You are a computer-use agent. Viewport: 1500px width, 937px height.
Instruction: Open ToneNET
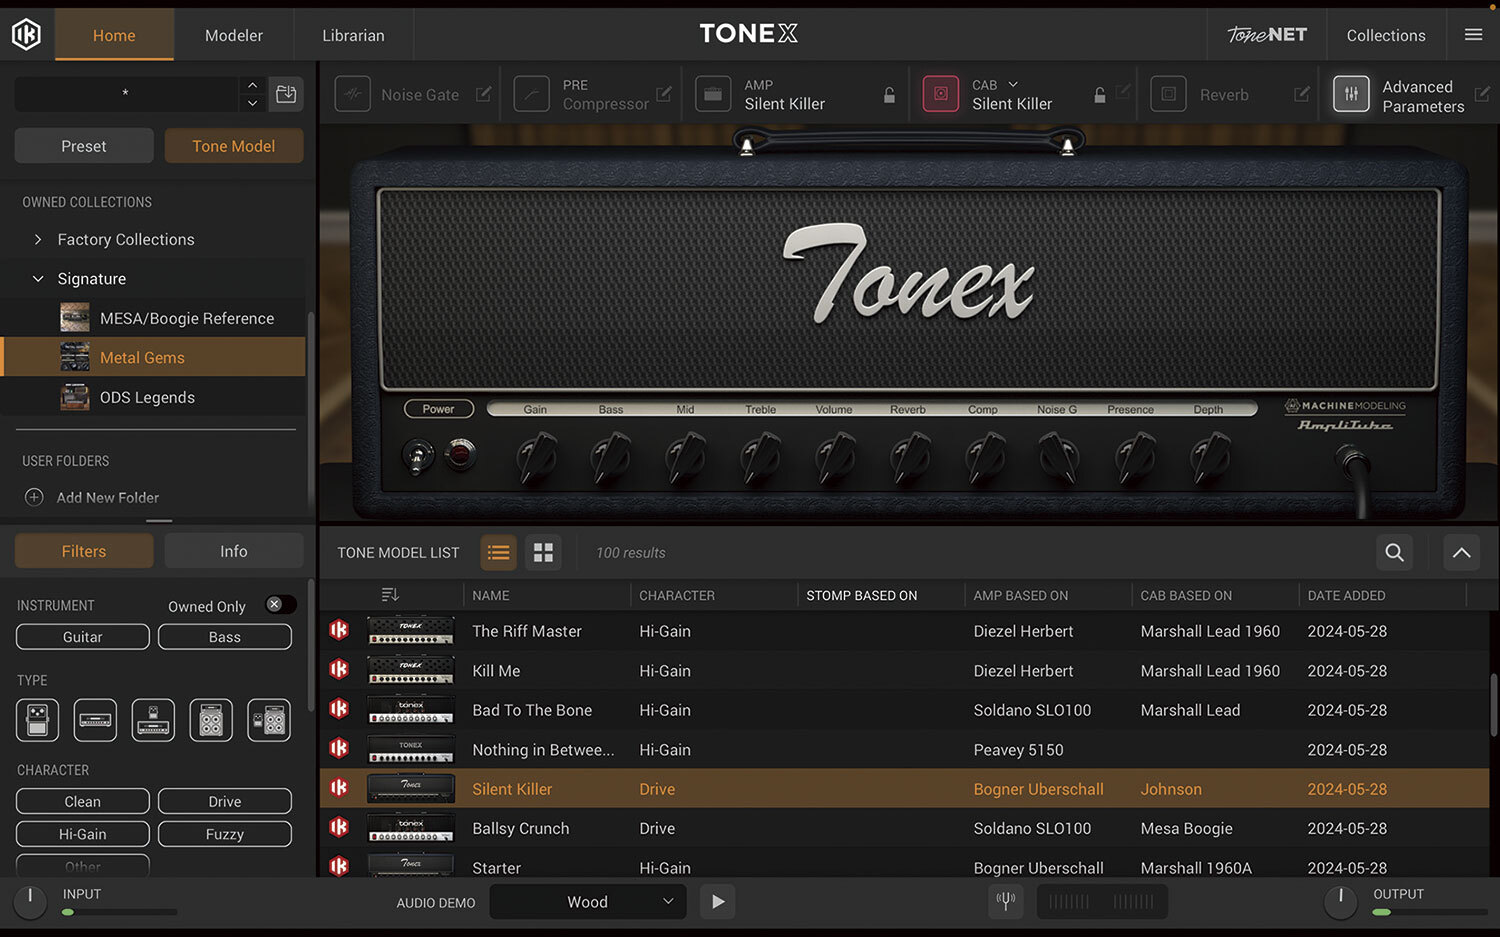point(1267,35)
